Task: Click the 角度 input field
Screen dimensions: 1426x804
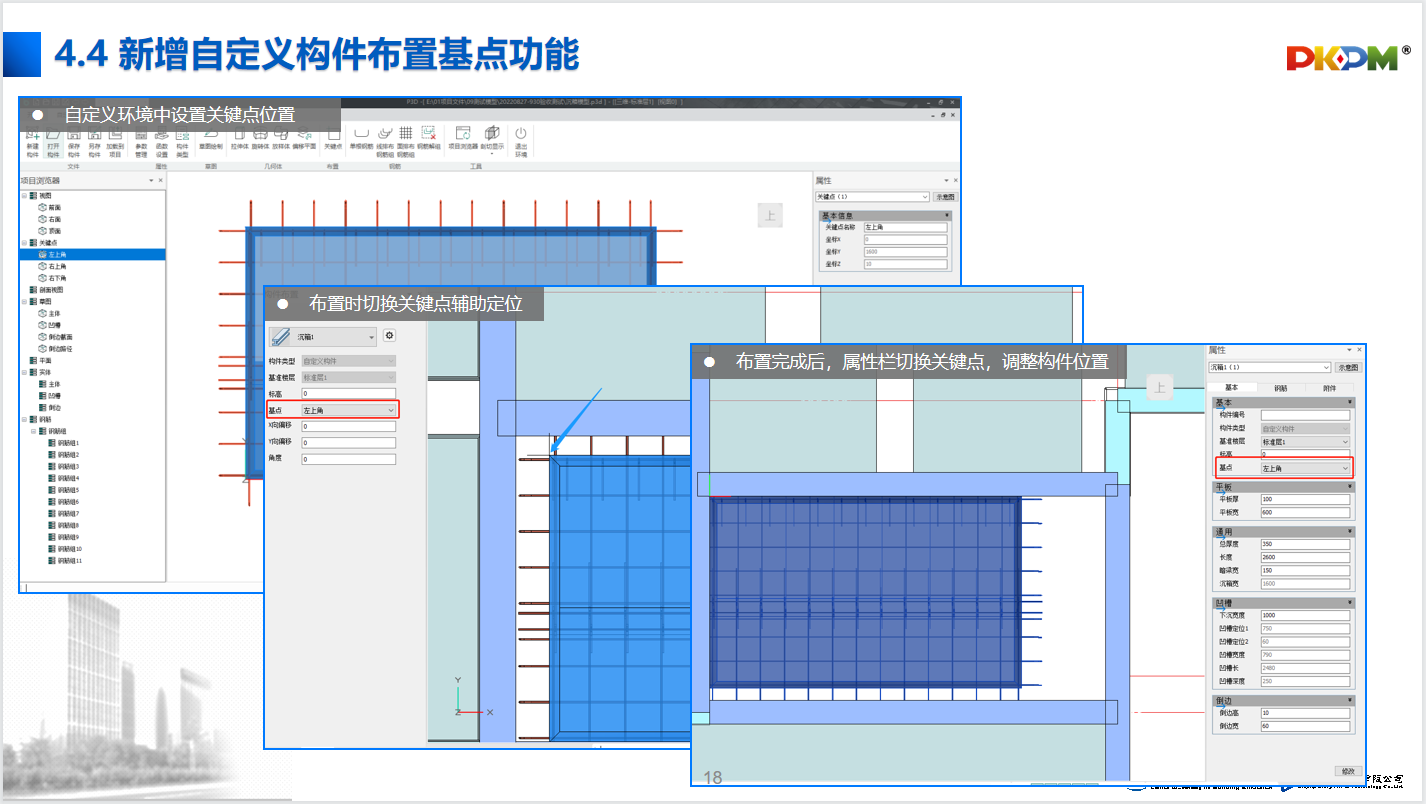Action: [x=348, y=460]
